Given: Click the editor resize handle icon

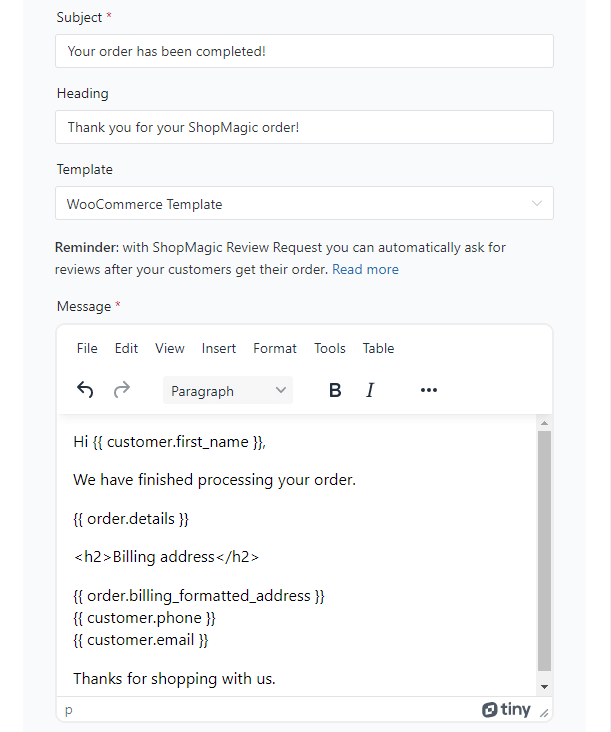Looking at the screenshot, I should [544, 712].
